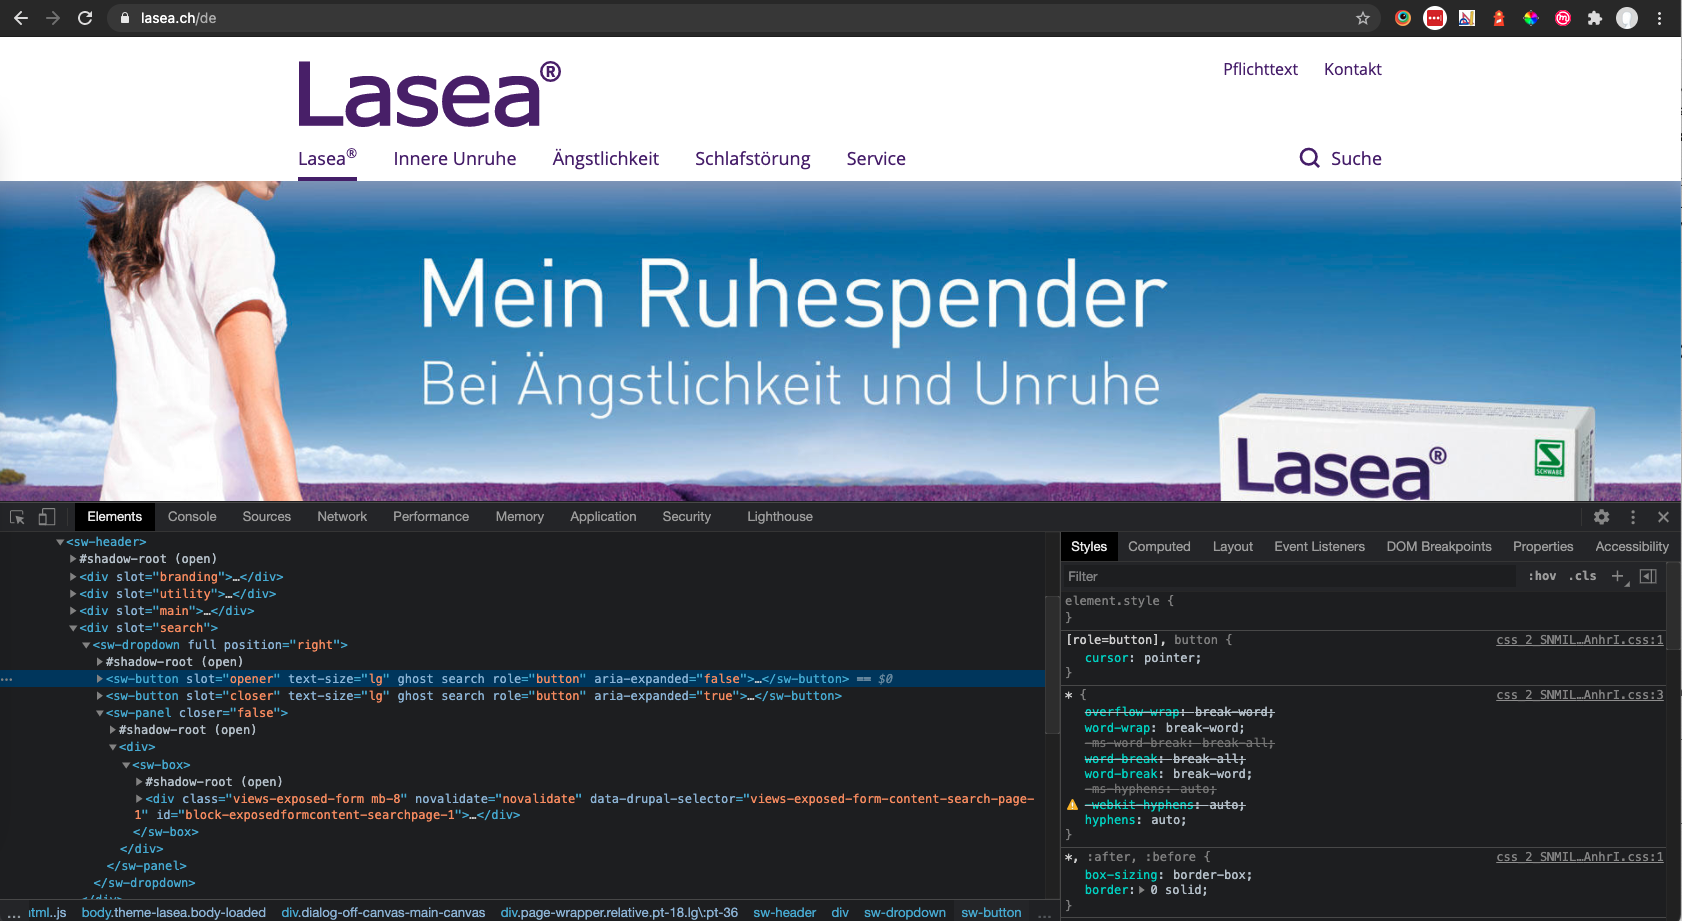Screen dimensions: 1682x921
Task: Open the Performance tab
Action: pos(431,517)
